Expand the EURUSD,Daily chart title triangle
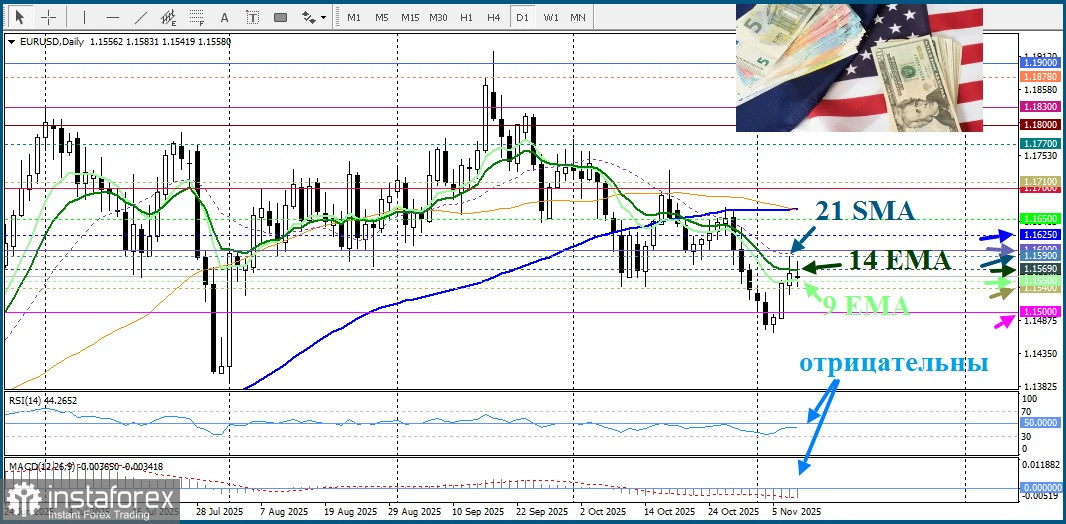This screenshot has height=524, width=1066. [10, 41]
